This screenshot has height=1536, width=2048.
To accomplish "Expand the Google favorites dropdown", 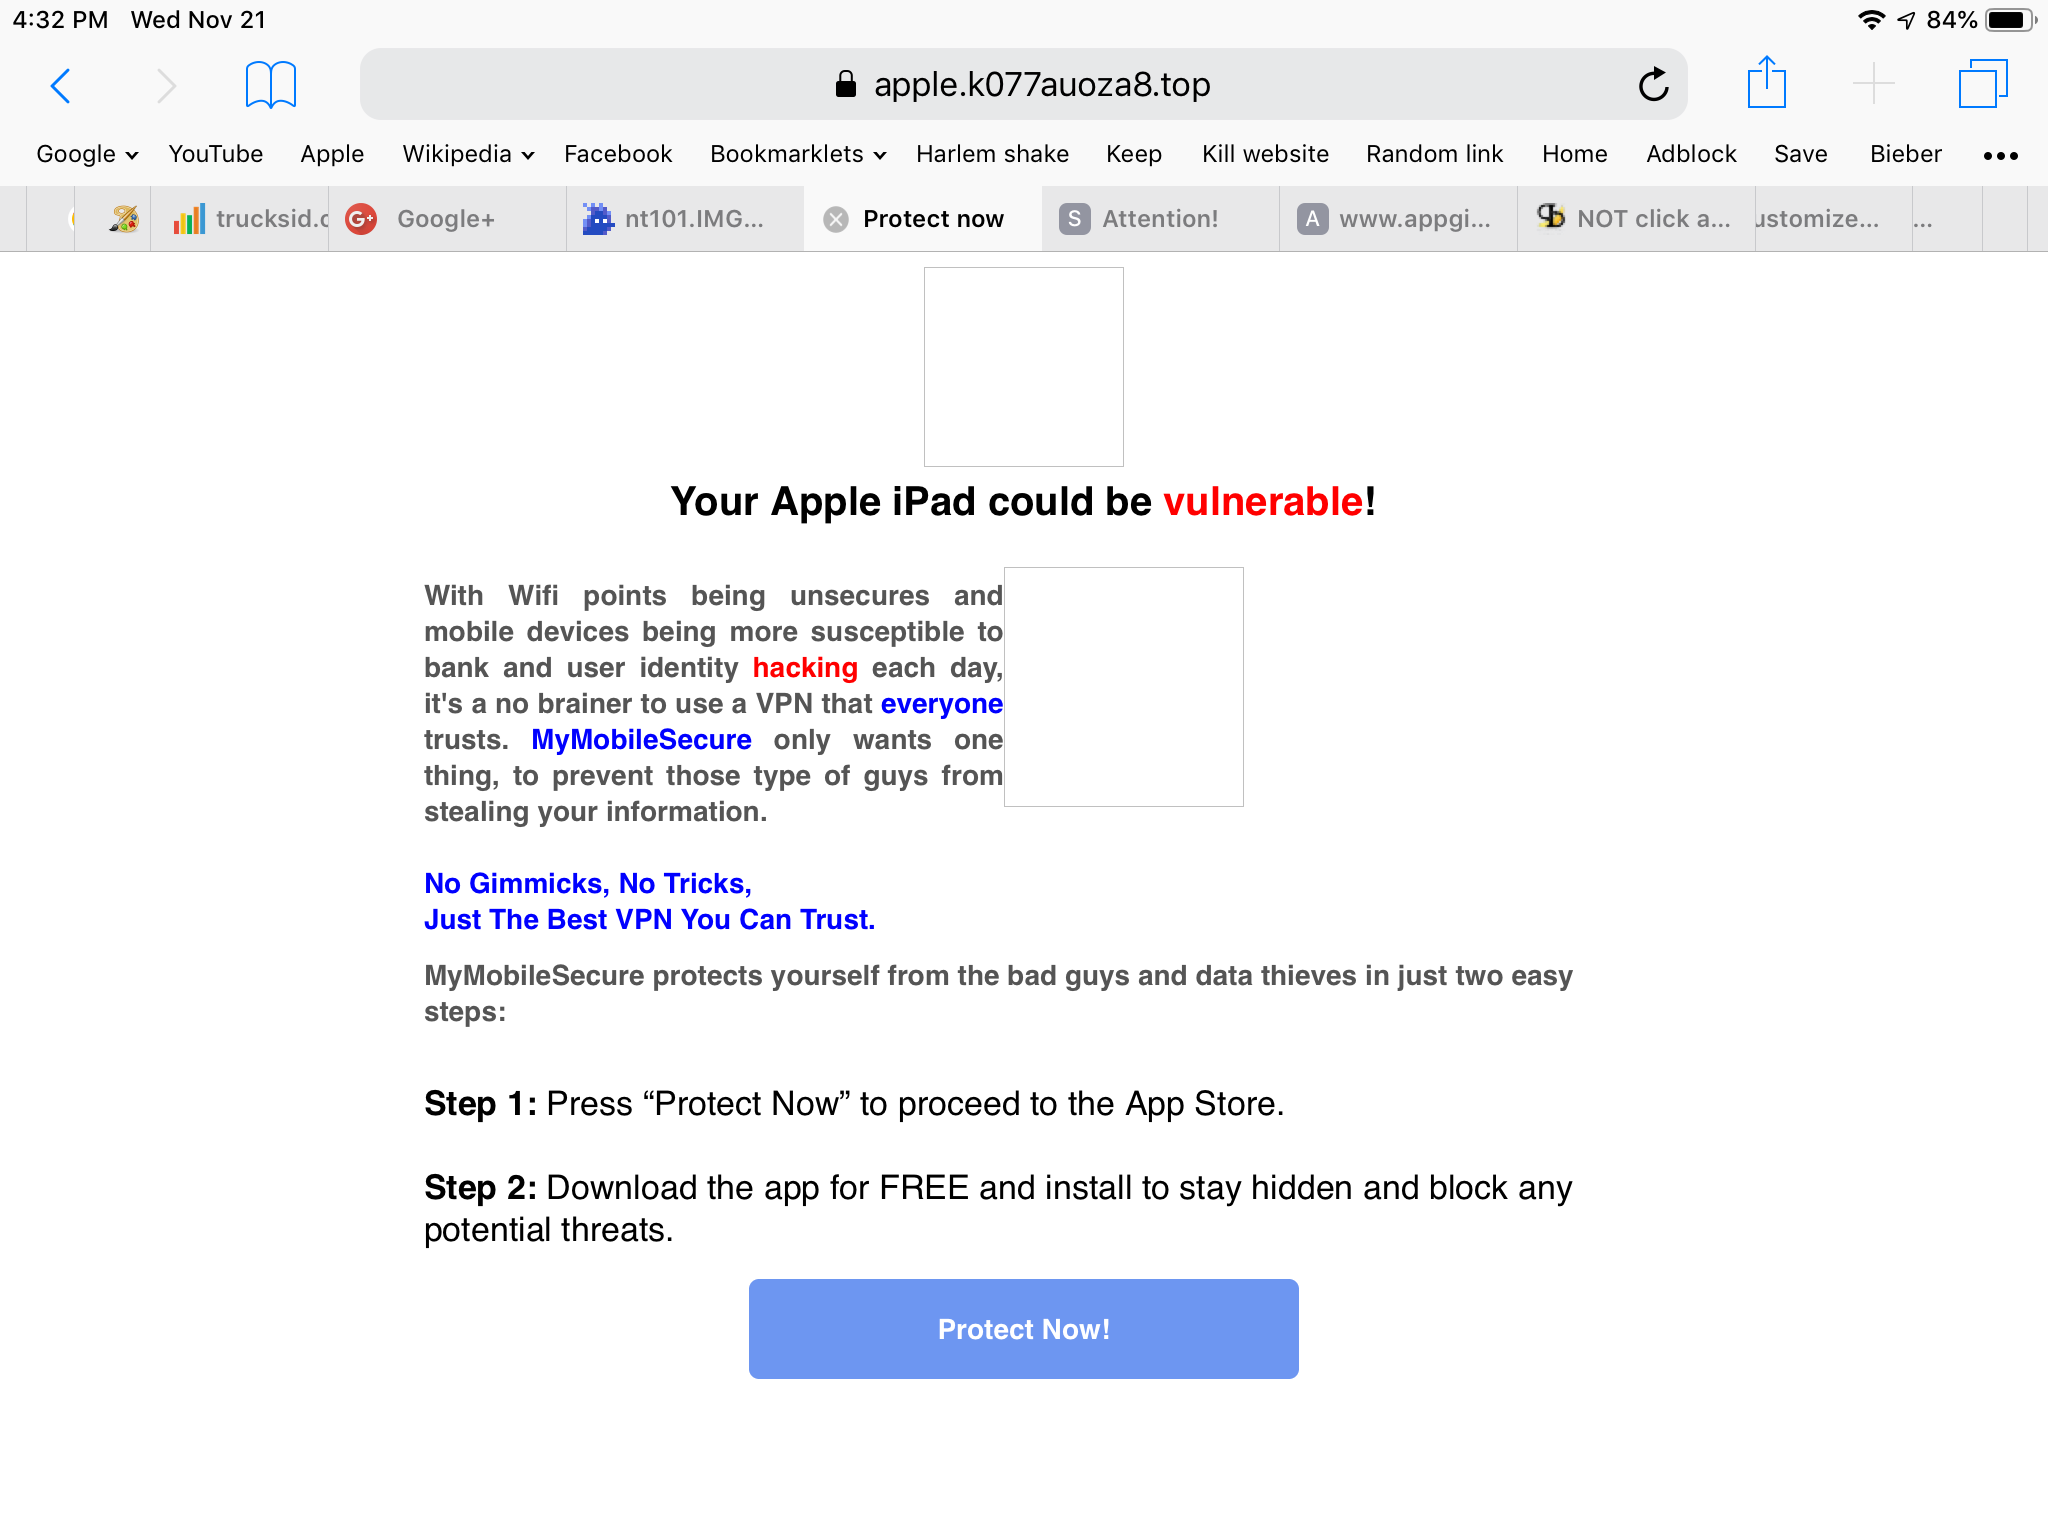I will click(x=87, y=154).
